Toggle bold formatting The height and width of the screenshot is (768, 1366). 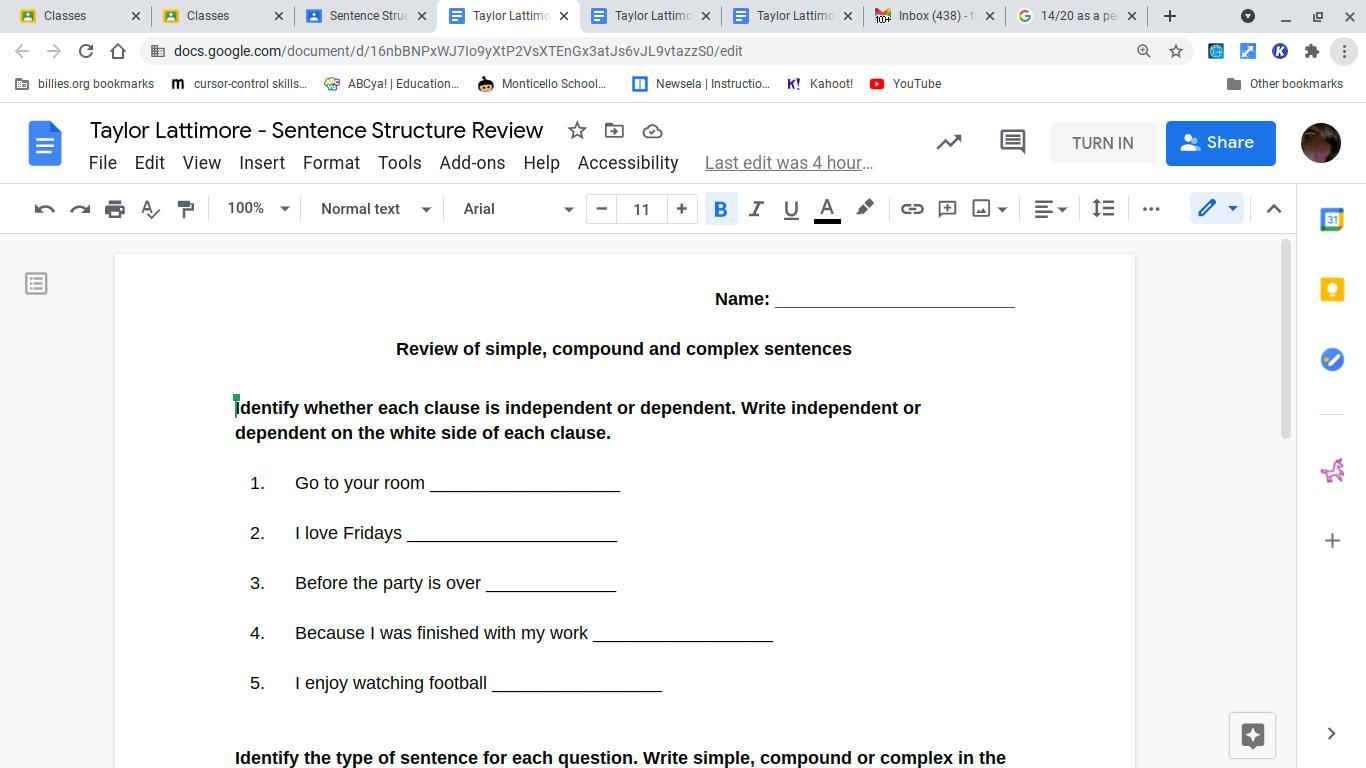[x=720, y=209]
